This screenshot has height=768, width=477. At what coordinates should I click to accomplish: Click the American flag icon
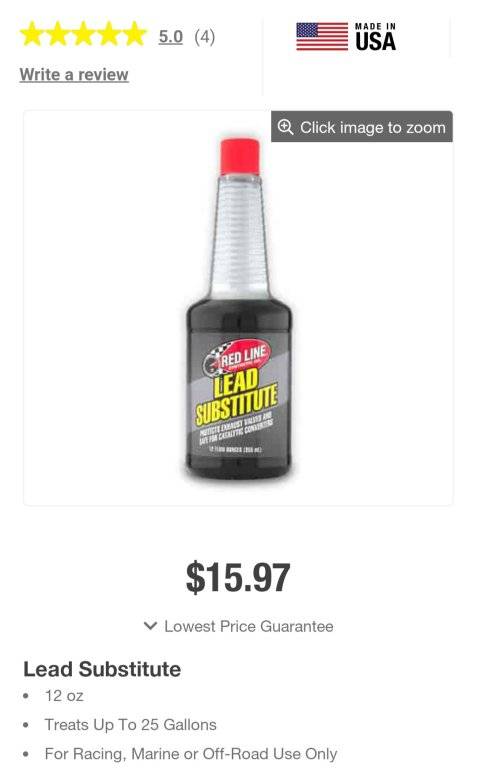click(322, 37)
